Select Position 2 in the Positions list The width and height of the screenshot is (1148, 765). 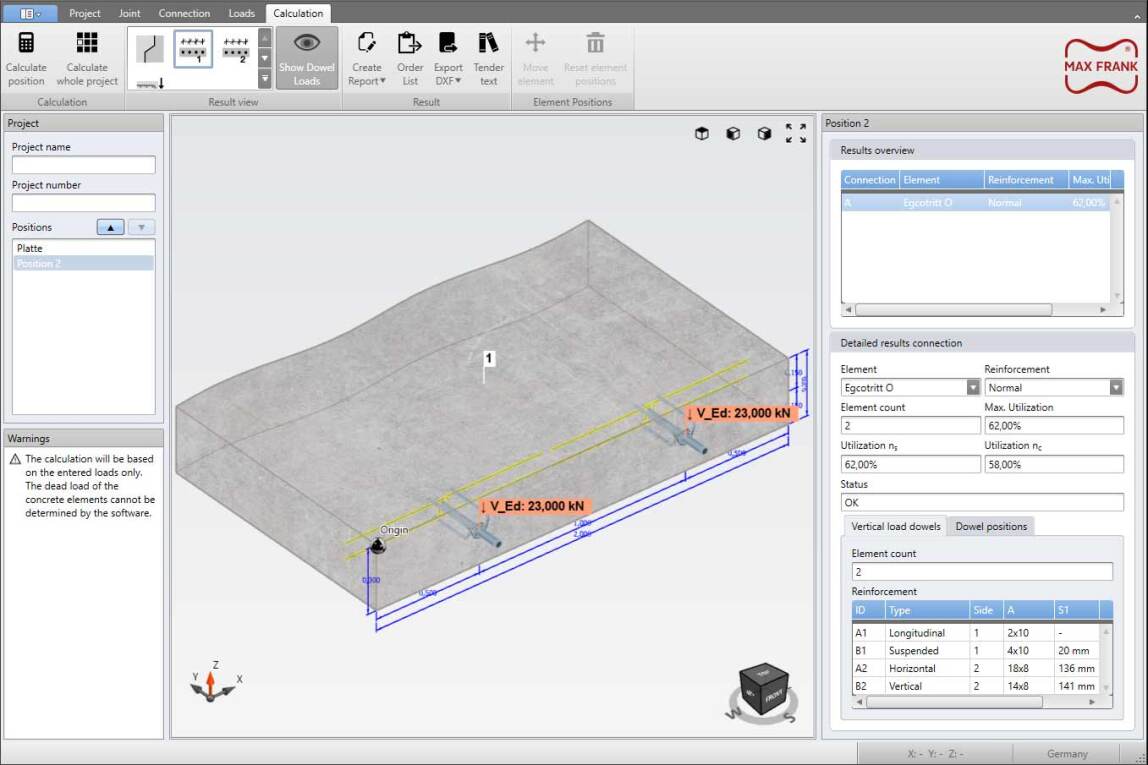tap(83, 264)
